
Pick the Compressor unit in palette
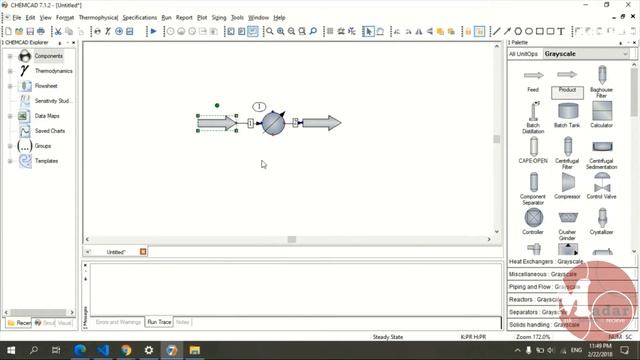[x=567, y=186]
